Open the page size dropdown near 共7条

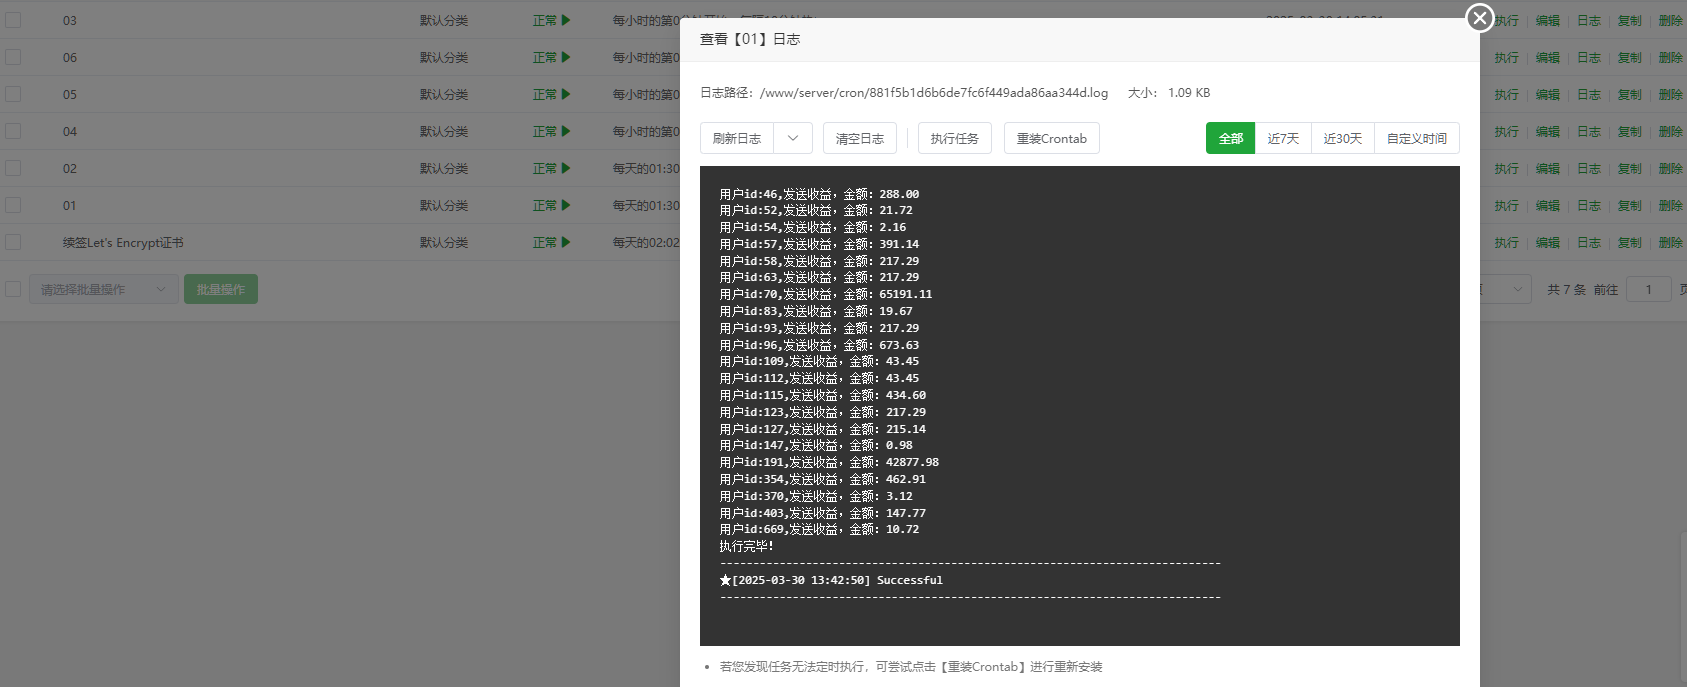(x=1505, y=289)
